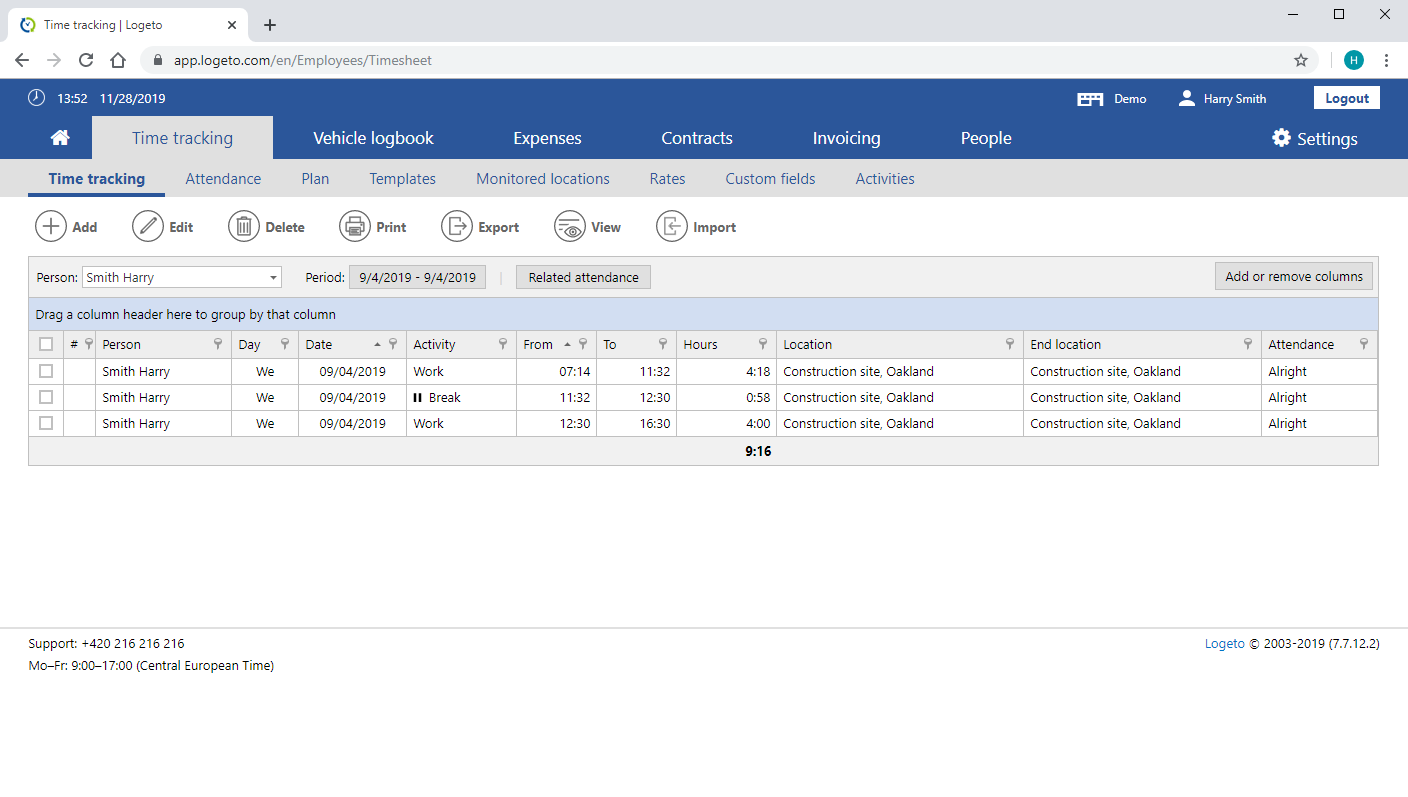The image size is (1408, 797).
Task: Click the Harry Smith user icon
Action: (x=1187, y=98)
